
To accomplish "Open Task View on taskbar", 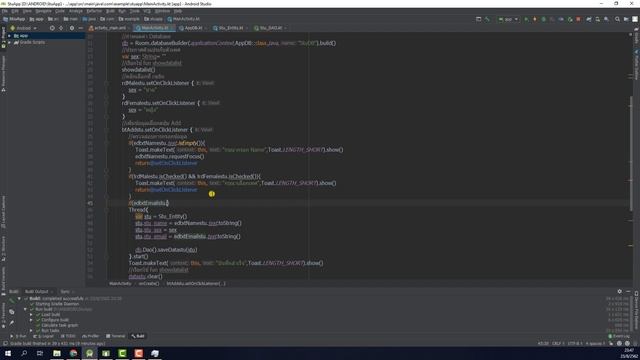I will pos(40,353).
